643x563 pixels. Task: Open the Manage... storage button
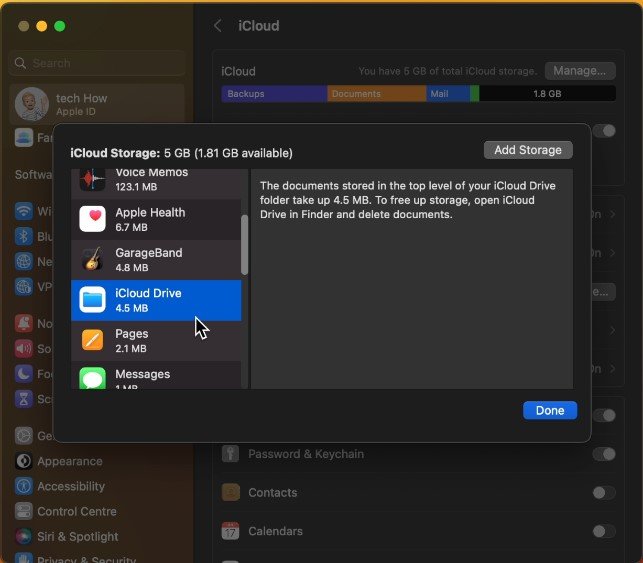click(580, 71)
